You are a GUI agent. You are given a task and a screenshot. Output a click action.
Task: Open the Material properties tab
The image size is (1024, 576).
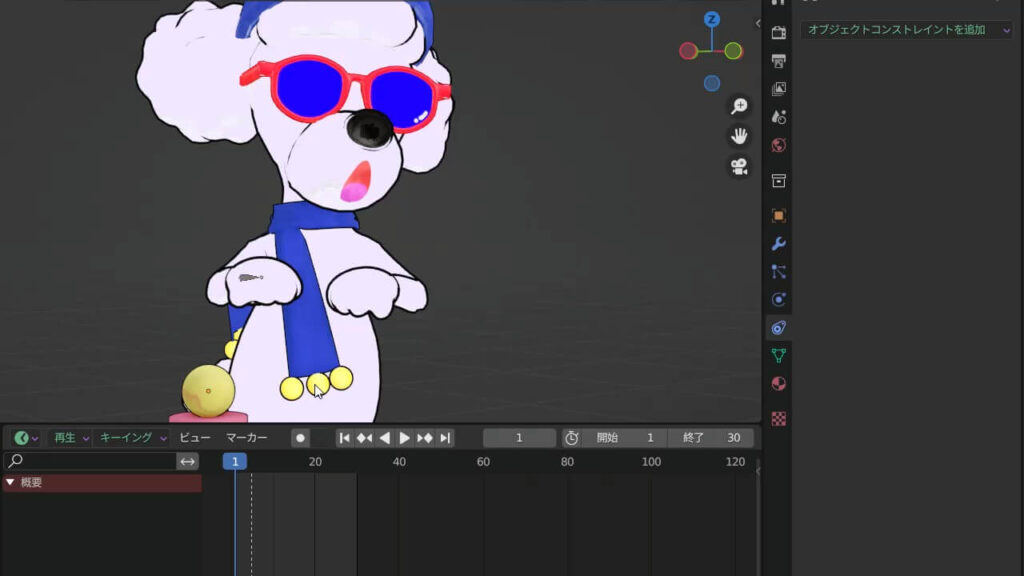[x=778, y=384]
